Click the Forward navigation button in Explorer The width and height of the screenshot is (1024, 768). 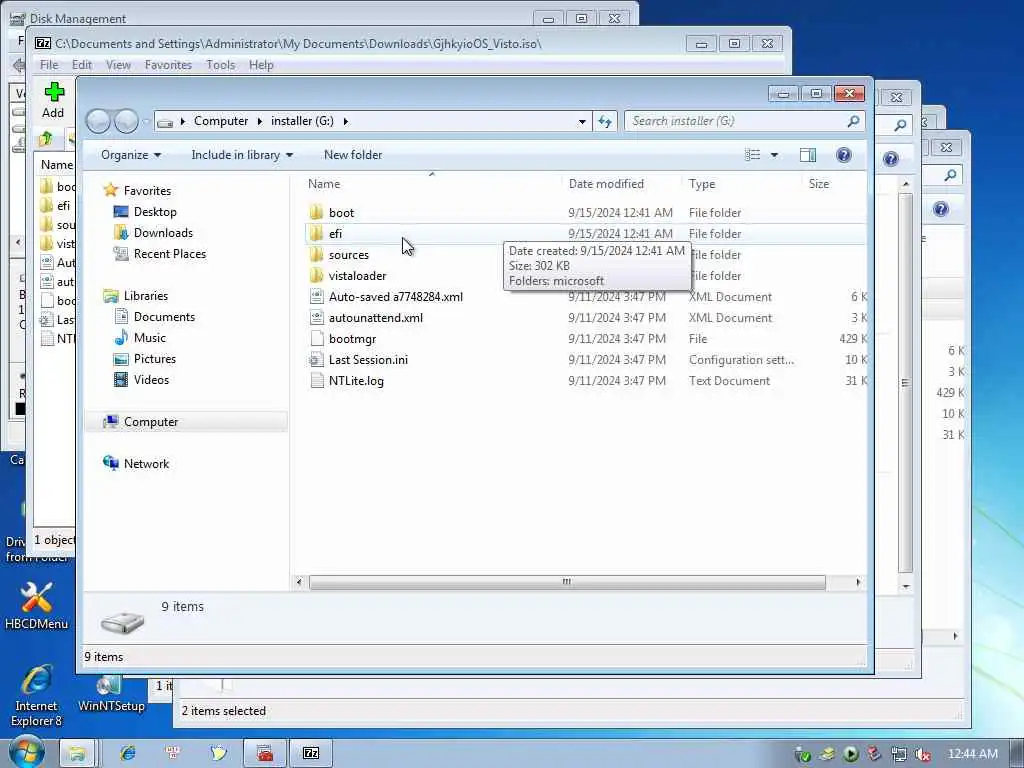pos(126,121)
